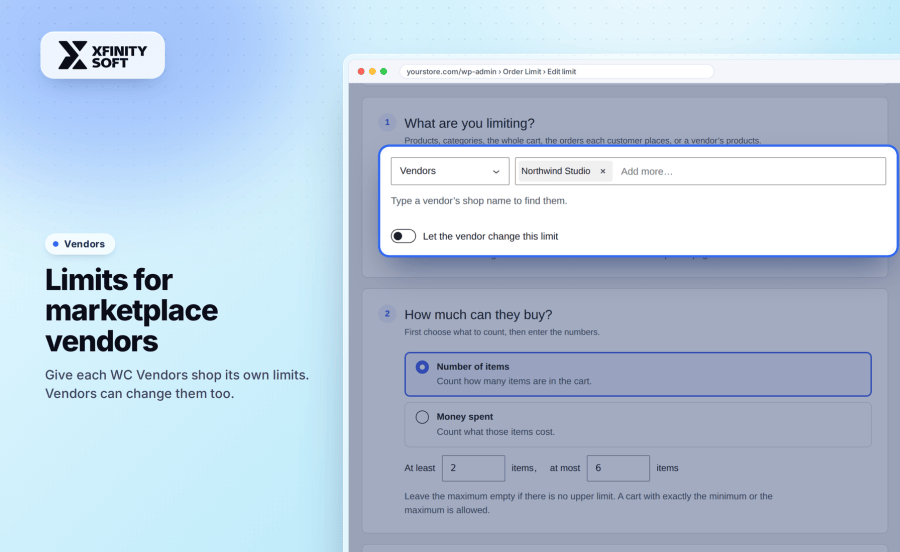
Task: Click the green window maximize dot
Action: [x=383, y=72]
